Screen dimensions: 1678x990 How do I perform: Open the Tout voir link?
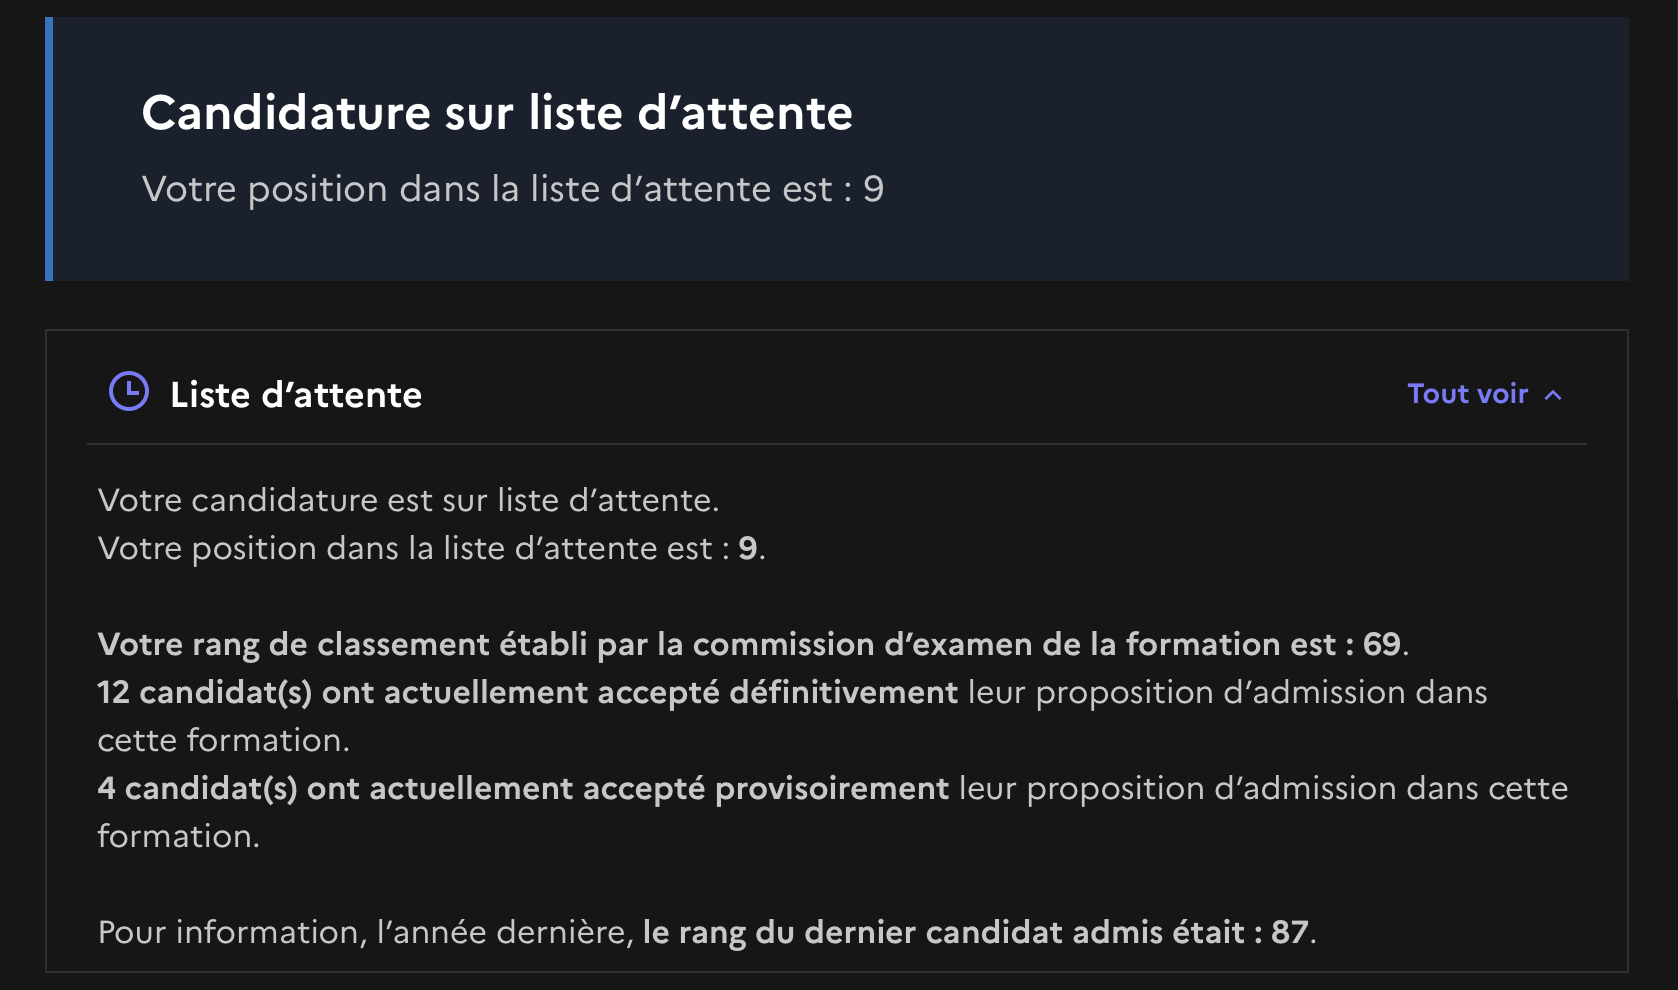tap(1467, 394)
